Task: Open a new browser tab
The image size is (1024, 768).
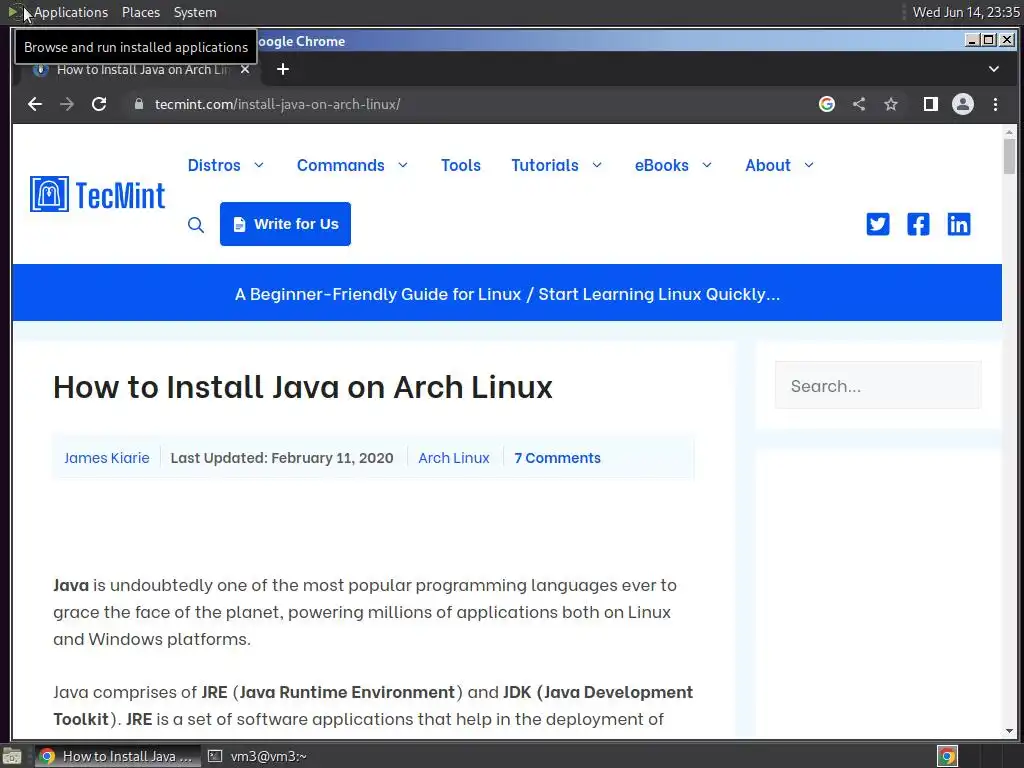Action: click(283, 69)
